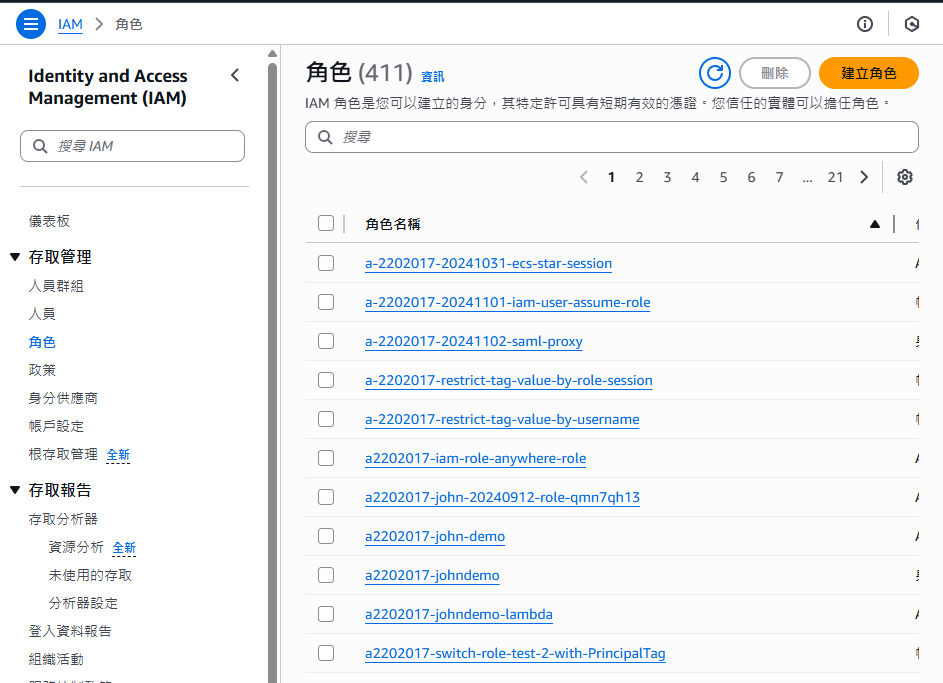
Task: Open the hamburger navigation menu
Action: [x=31, y=24]
